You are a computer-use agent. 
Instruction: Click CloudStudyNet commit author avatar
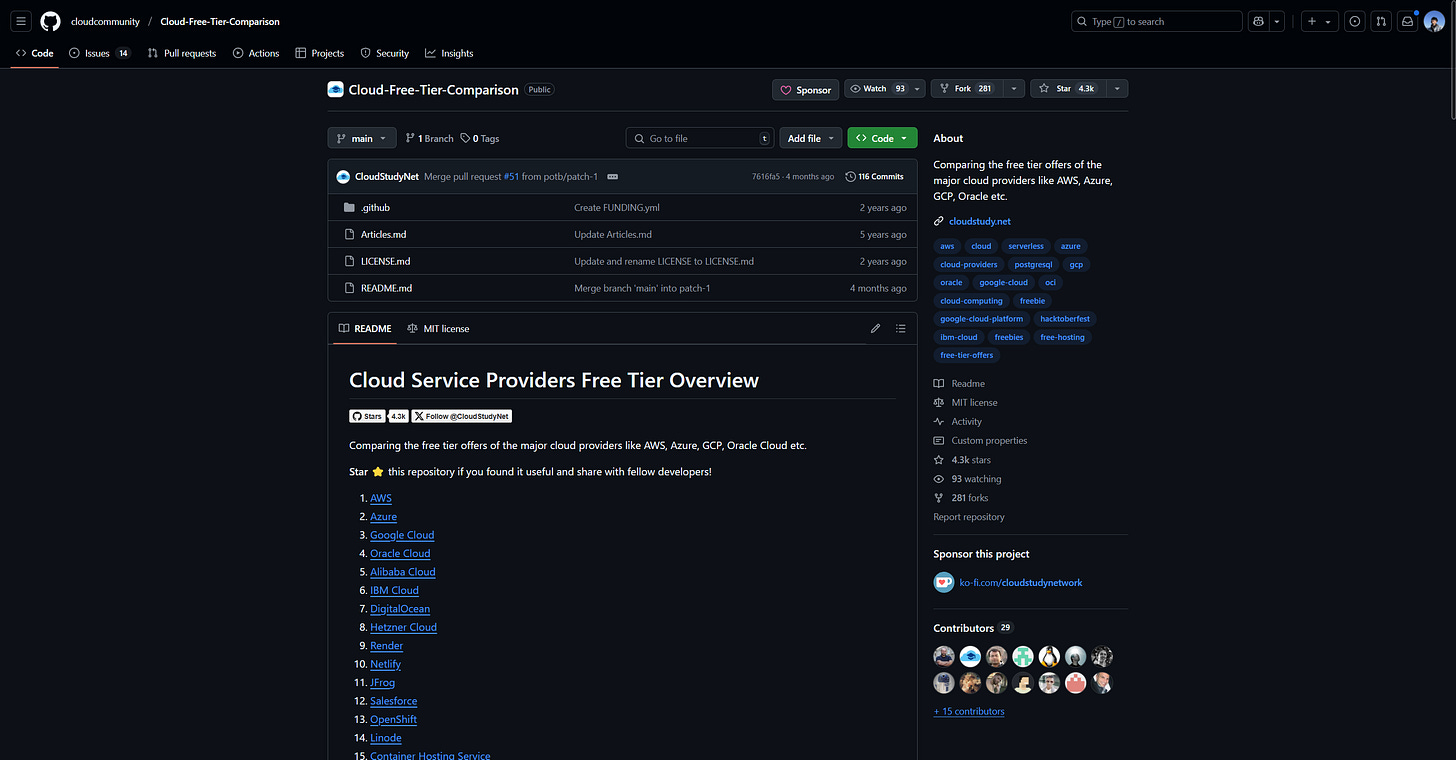[x=343, y=177]
